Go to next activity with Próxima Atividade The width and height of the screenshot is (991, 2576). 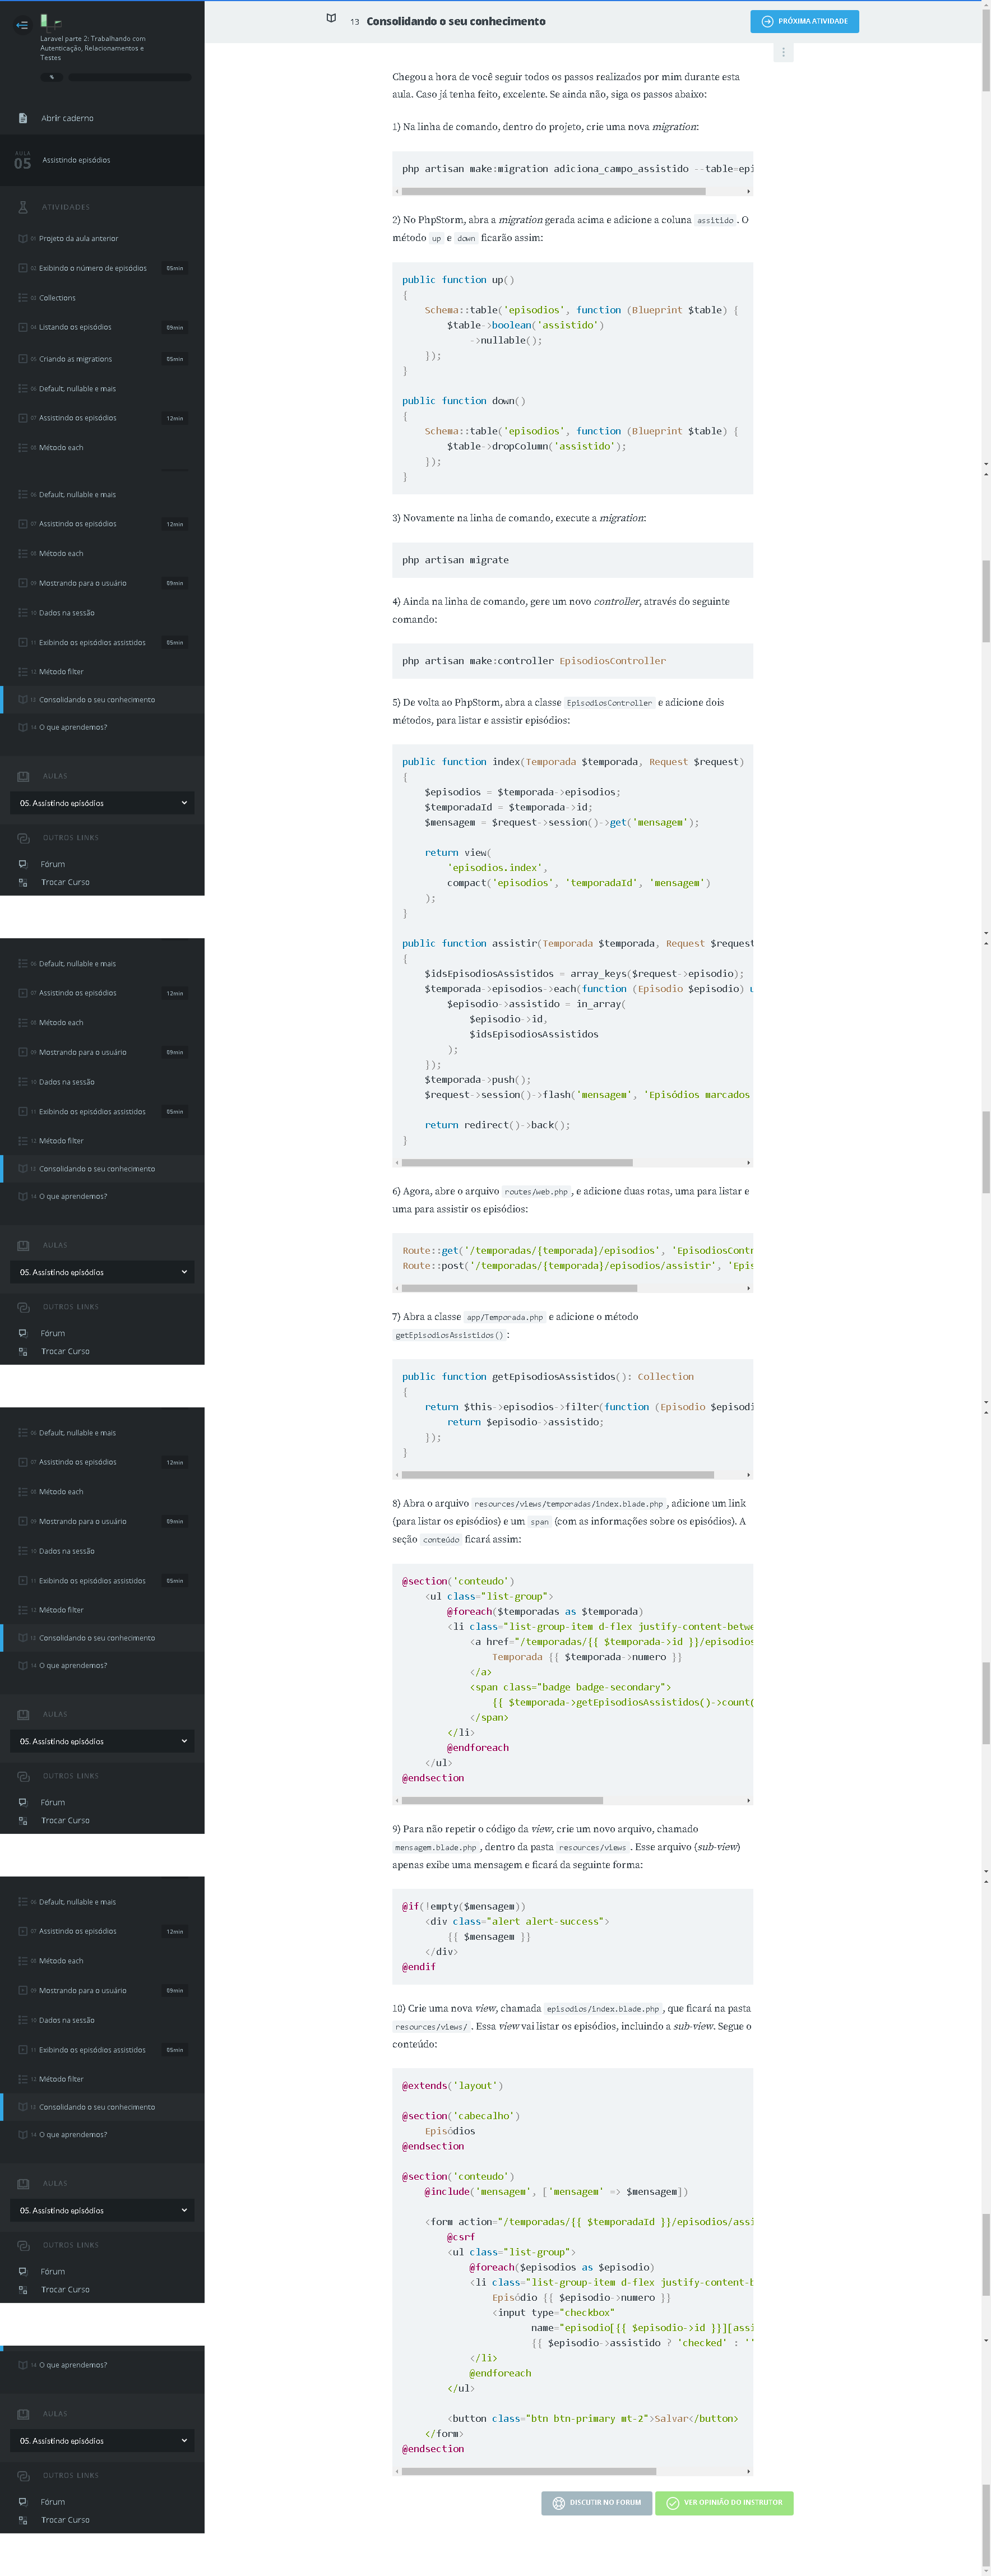tap(804, 21)
